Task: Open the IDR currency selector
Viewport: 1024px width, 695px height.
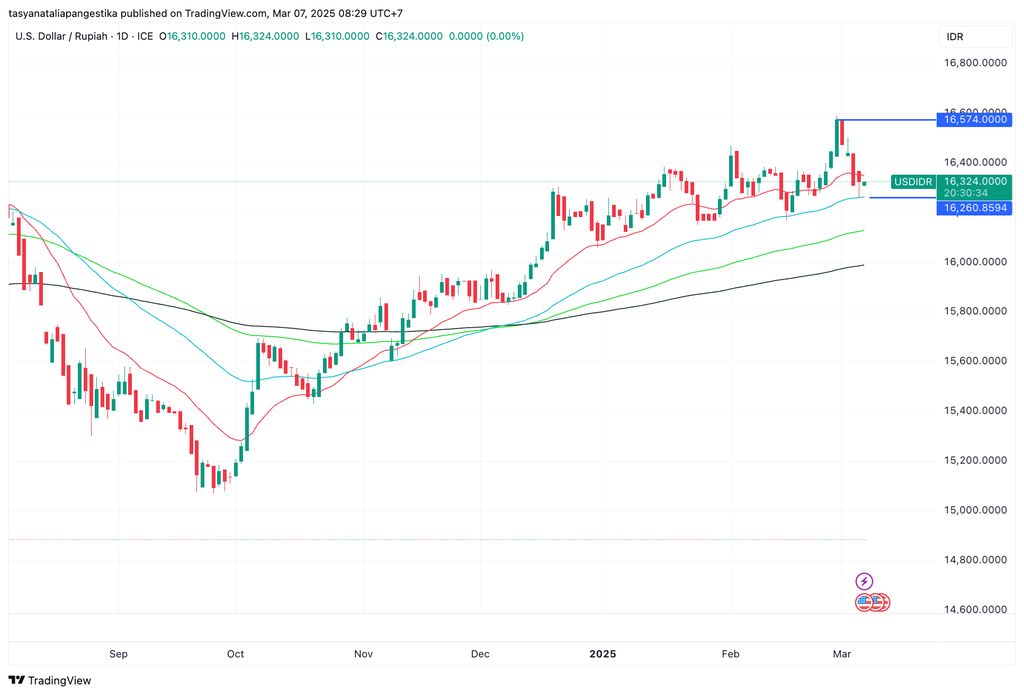Action: coord(974,37)
